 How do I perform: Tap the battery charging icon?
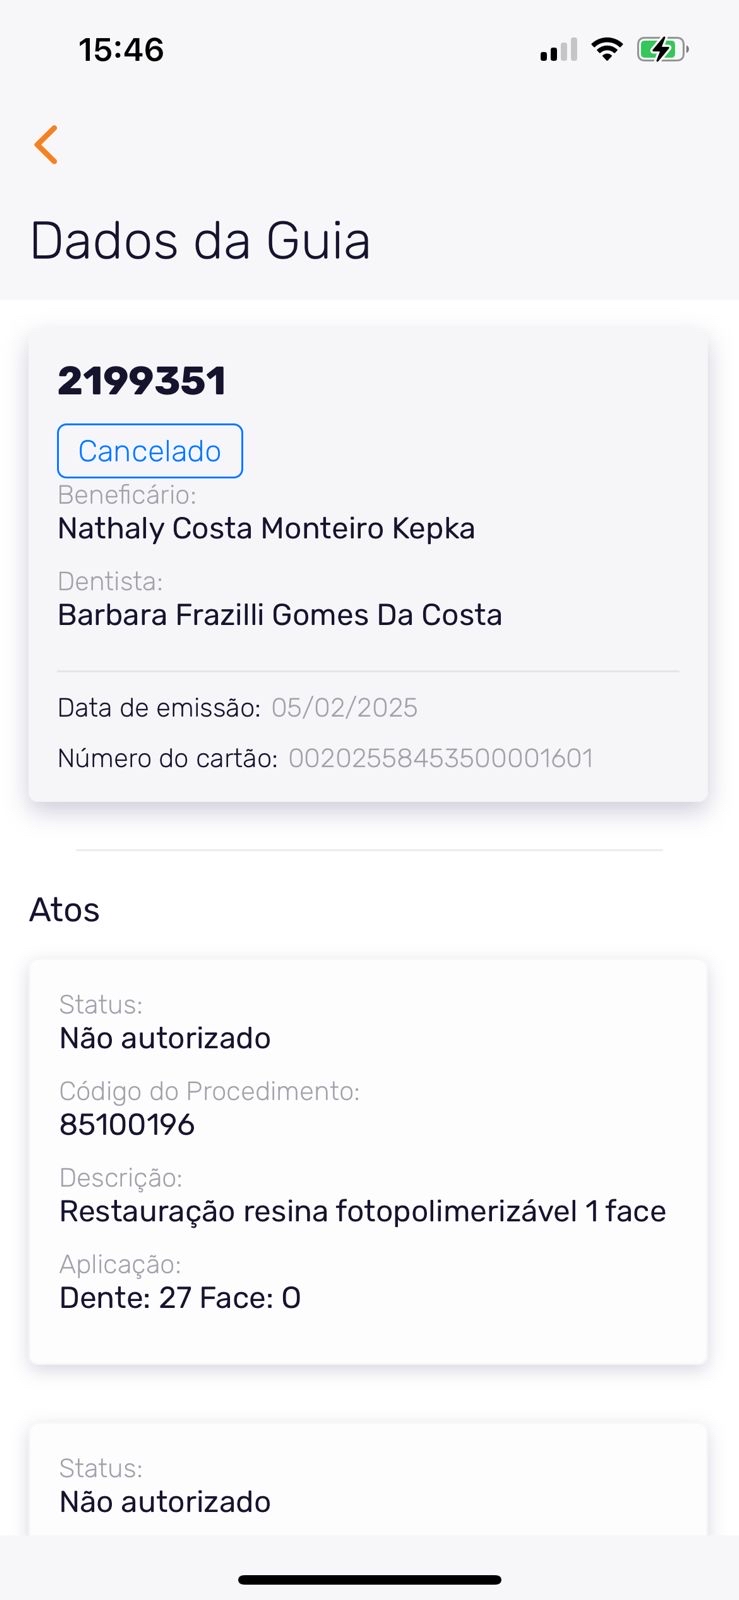pyautogui.click(x=662, y=49)
